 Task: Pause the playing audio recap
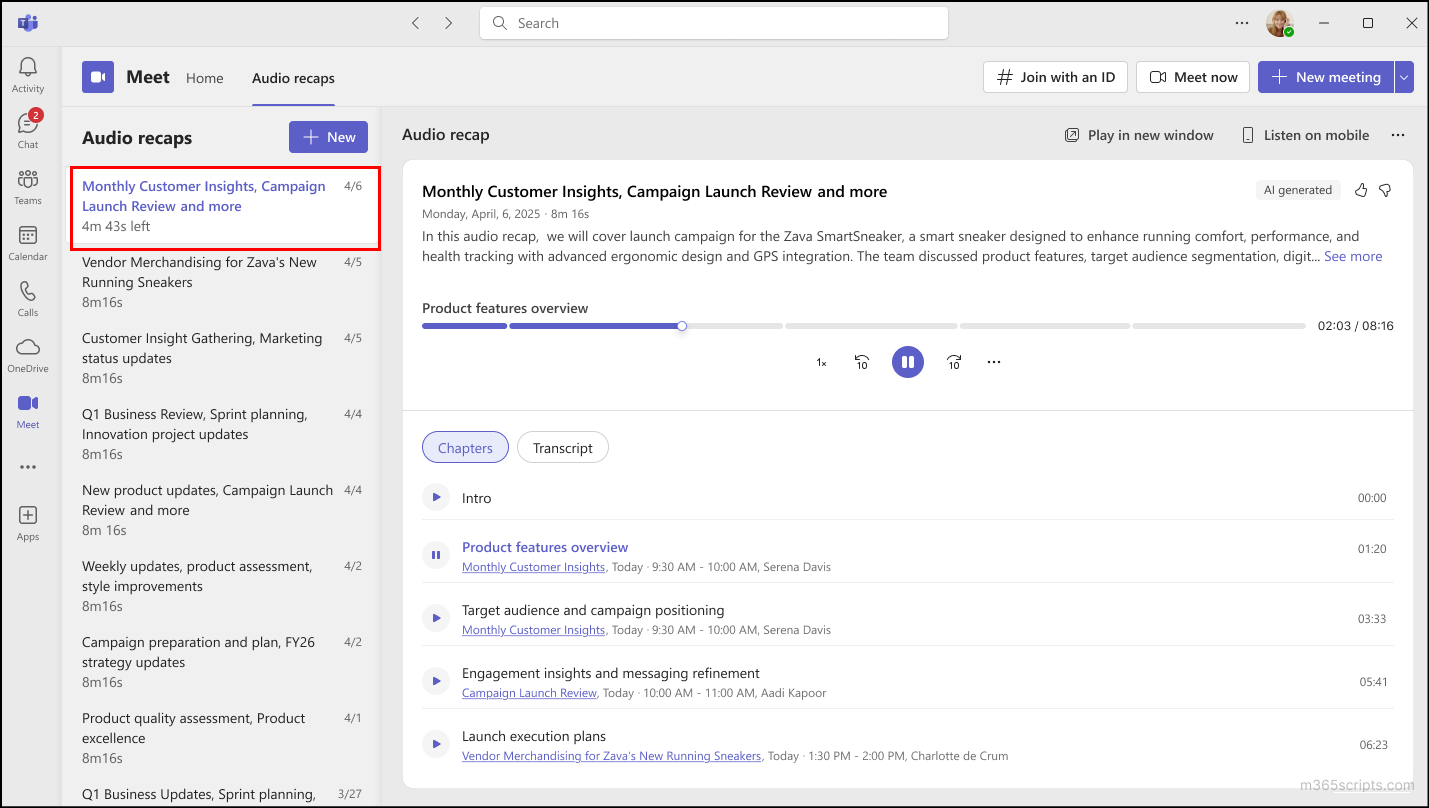[907, 361]
